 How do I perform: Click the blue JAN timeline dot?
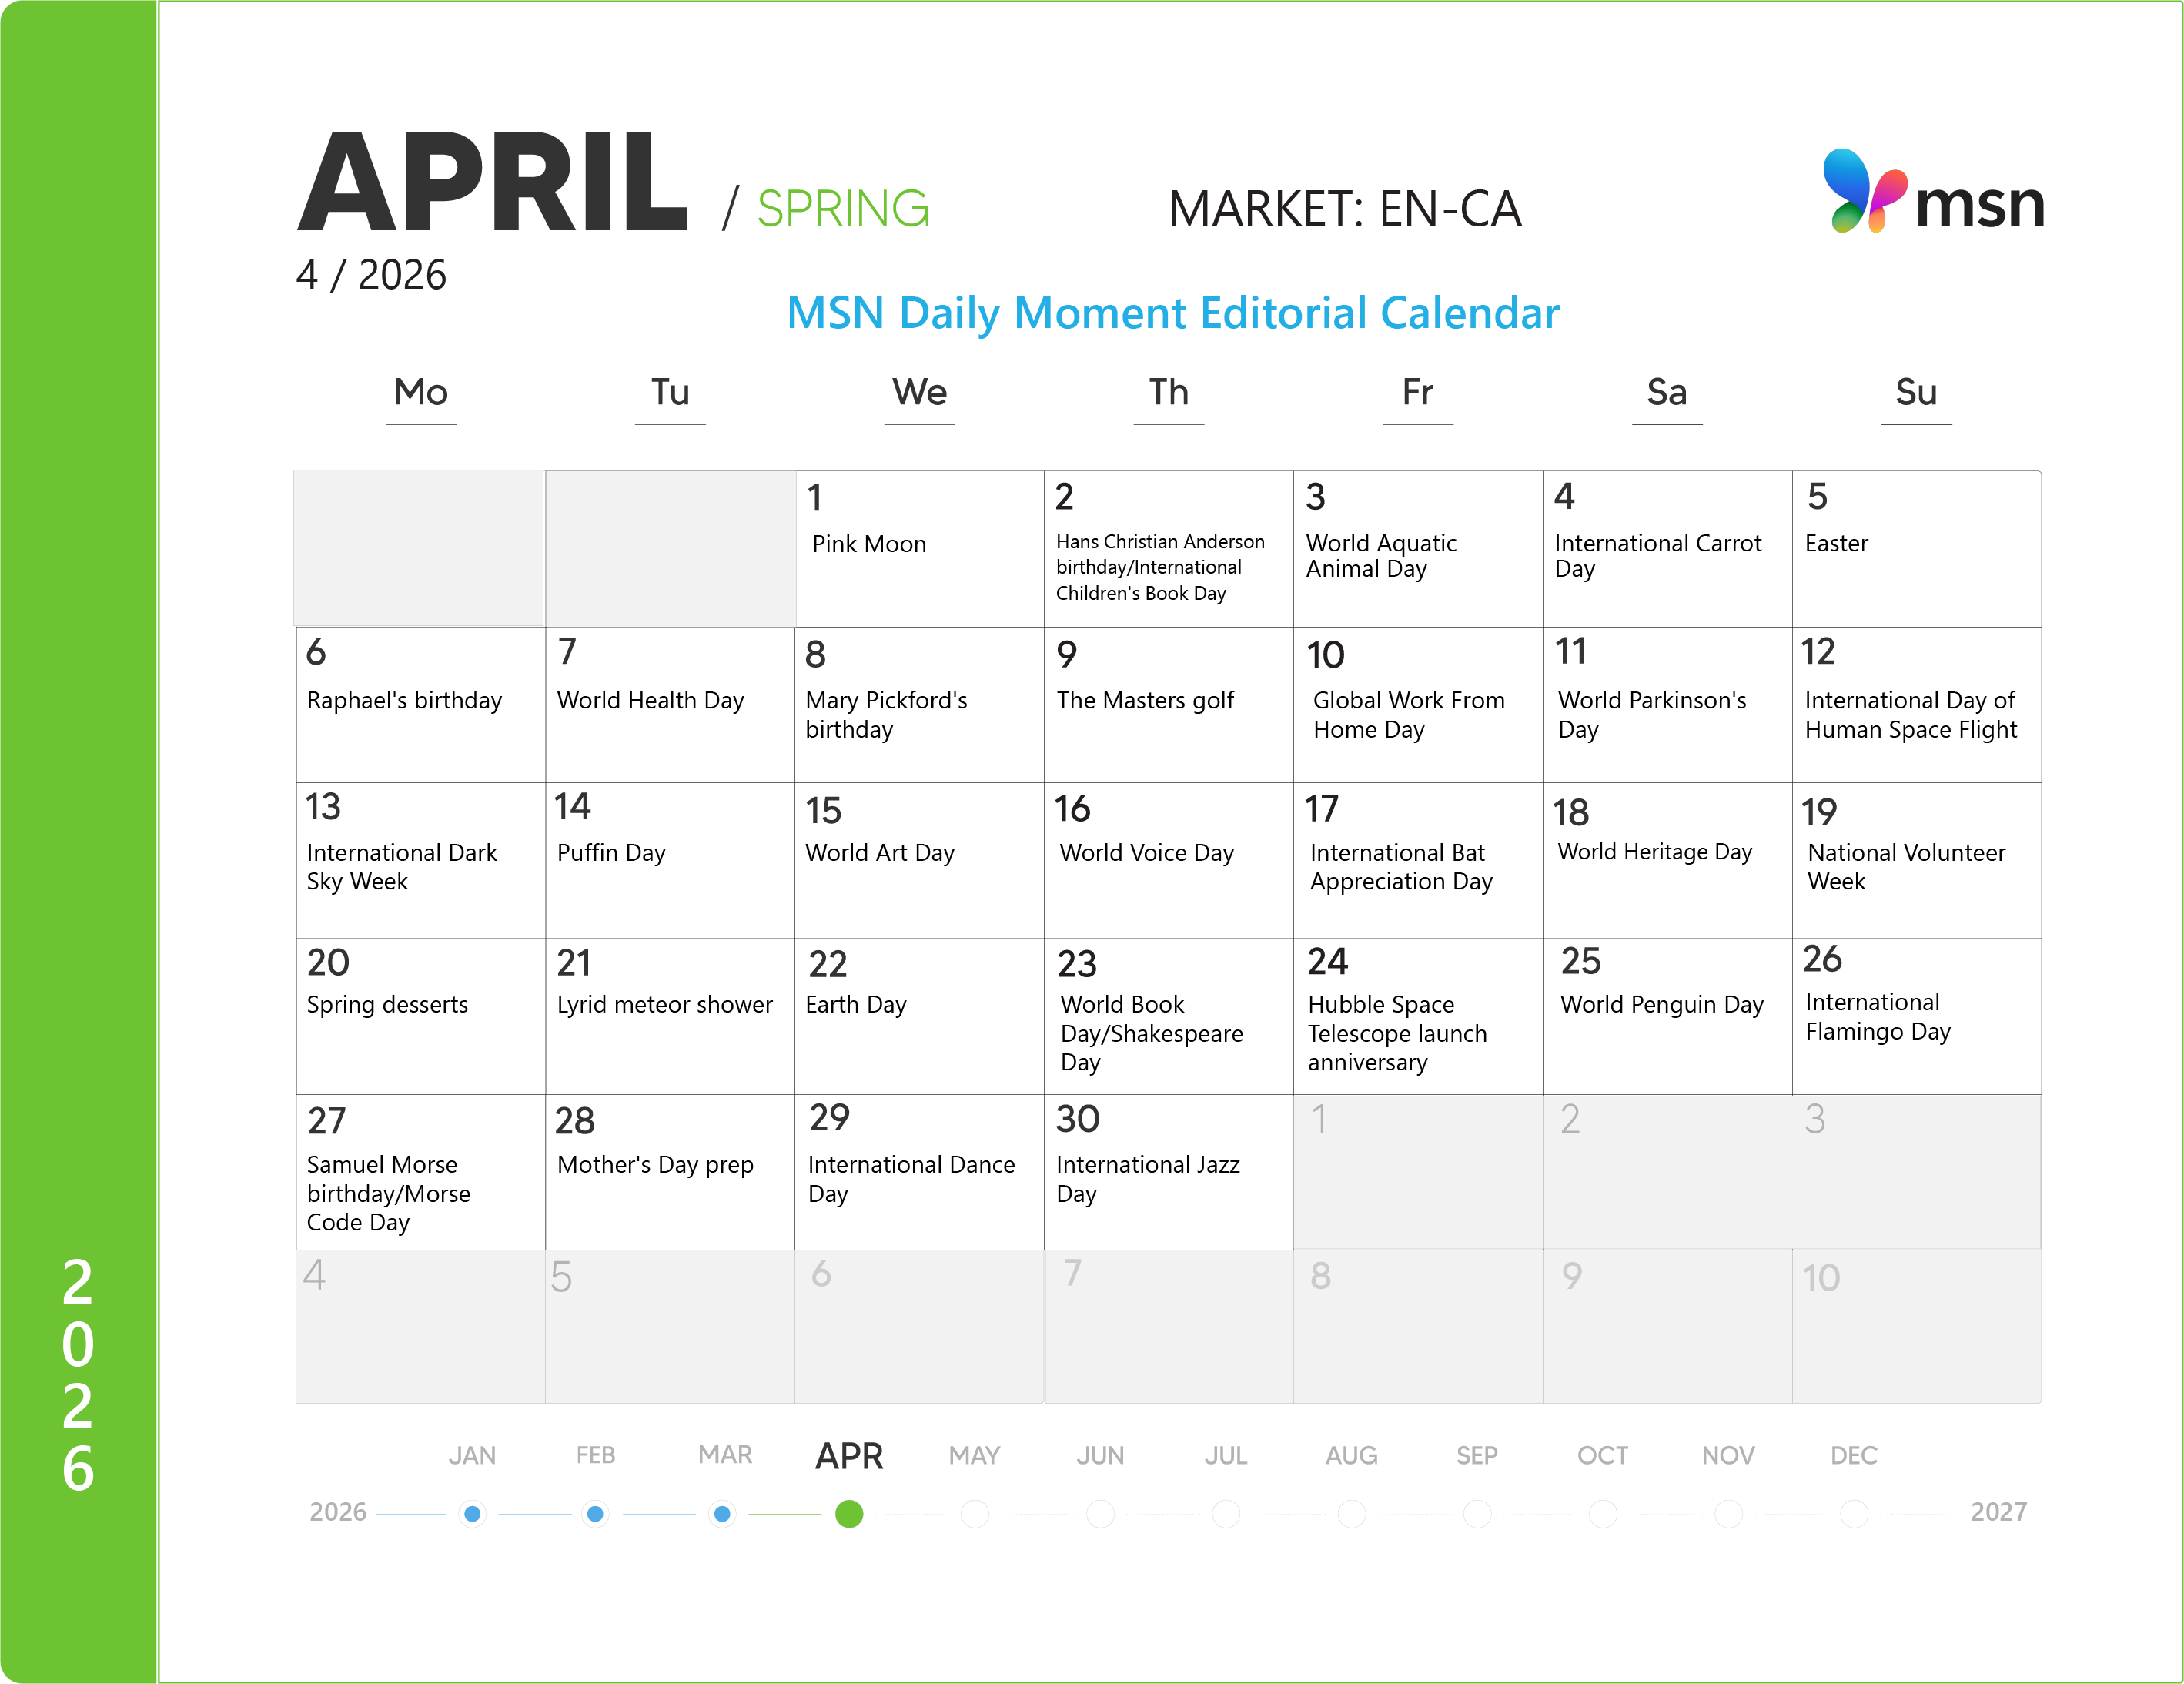473,1514
